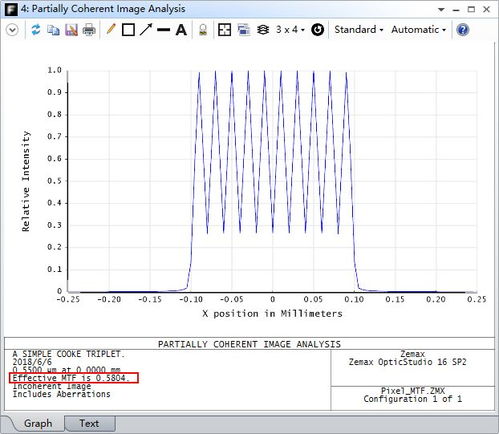Viewport: 499px width, 434px height.
Task: Save the graph using the disk icon
Action: 71,30
